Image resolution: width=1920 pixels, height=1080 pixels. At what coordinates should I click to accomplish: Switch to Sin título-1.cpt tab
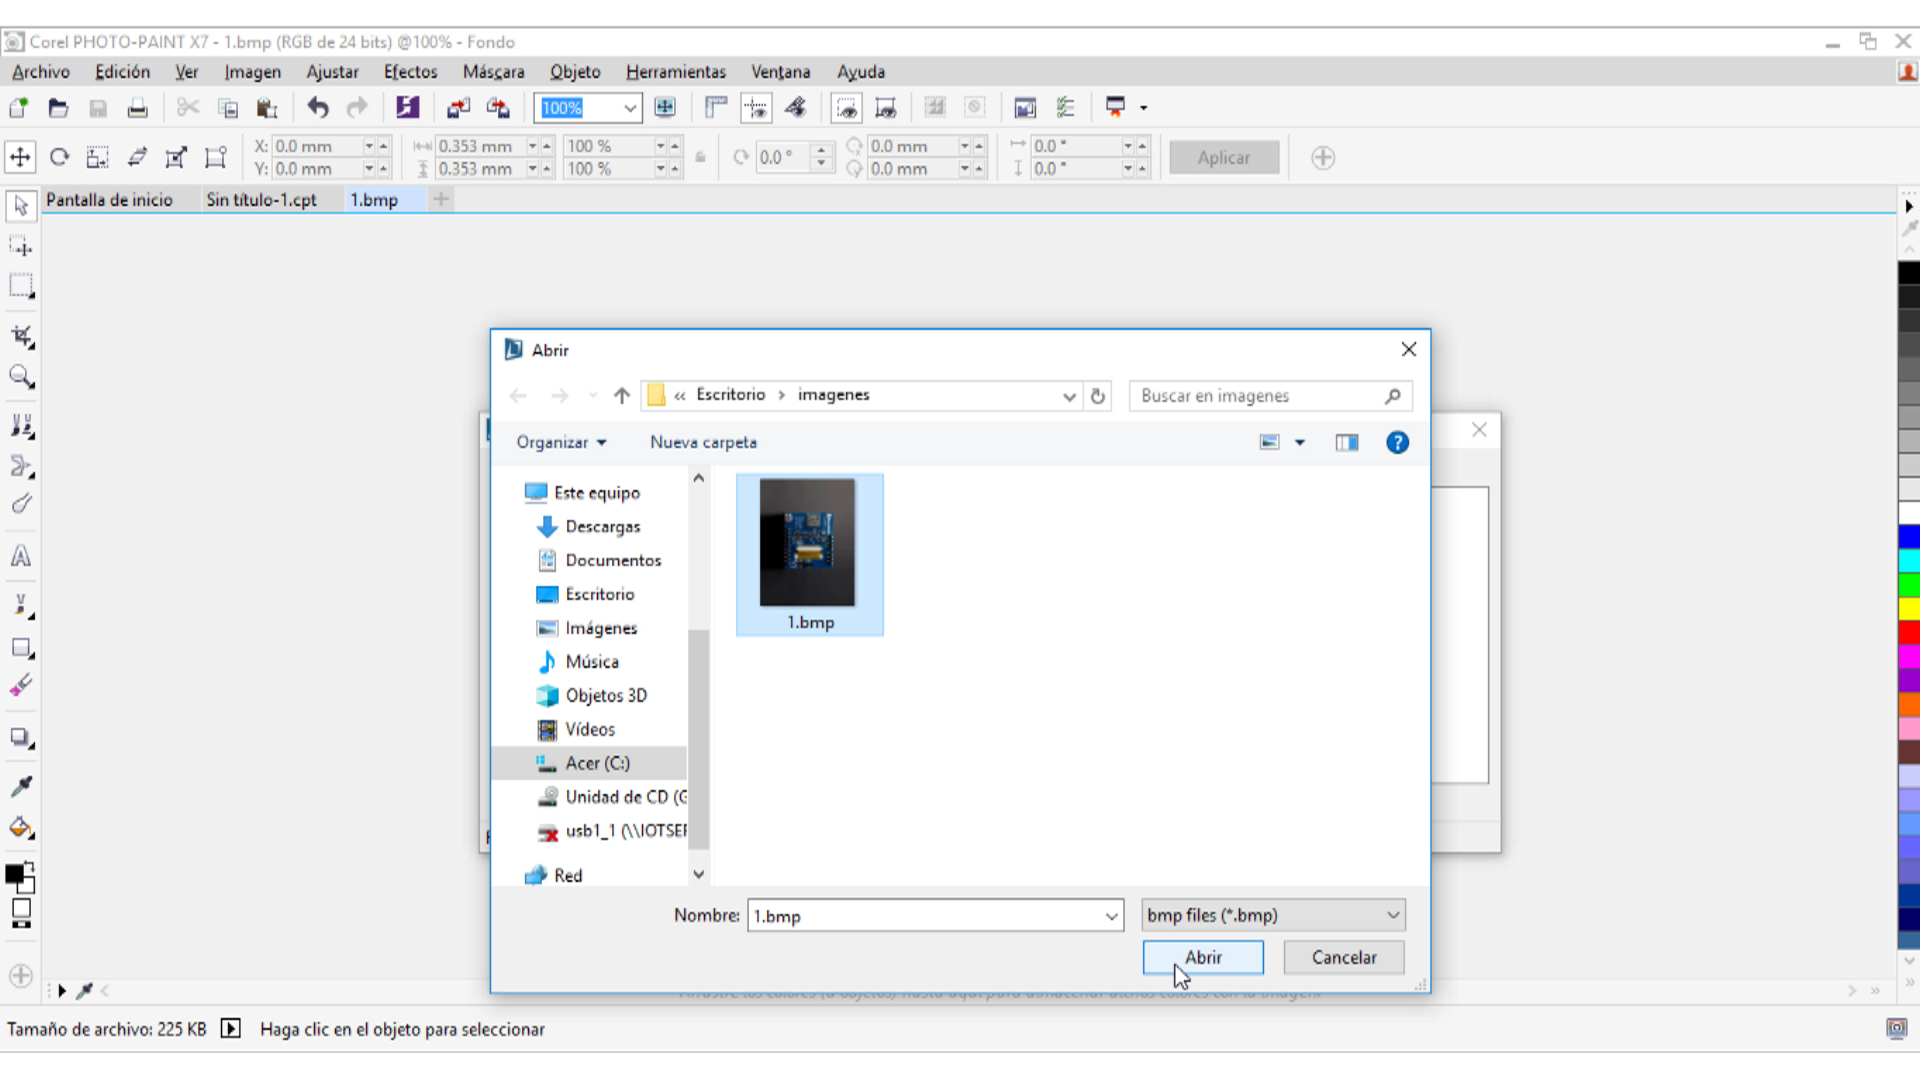click(261, 200)
